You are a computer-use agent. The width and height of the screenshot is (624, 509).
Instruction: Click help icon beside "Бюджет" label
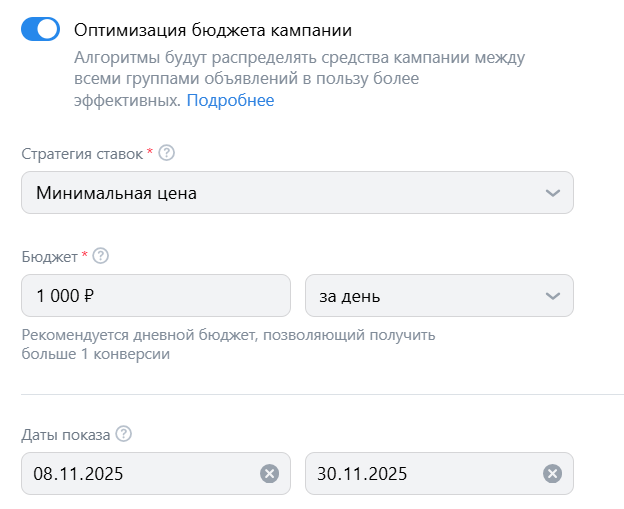point(100,256)
